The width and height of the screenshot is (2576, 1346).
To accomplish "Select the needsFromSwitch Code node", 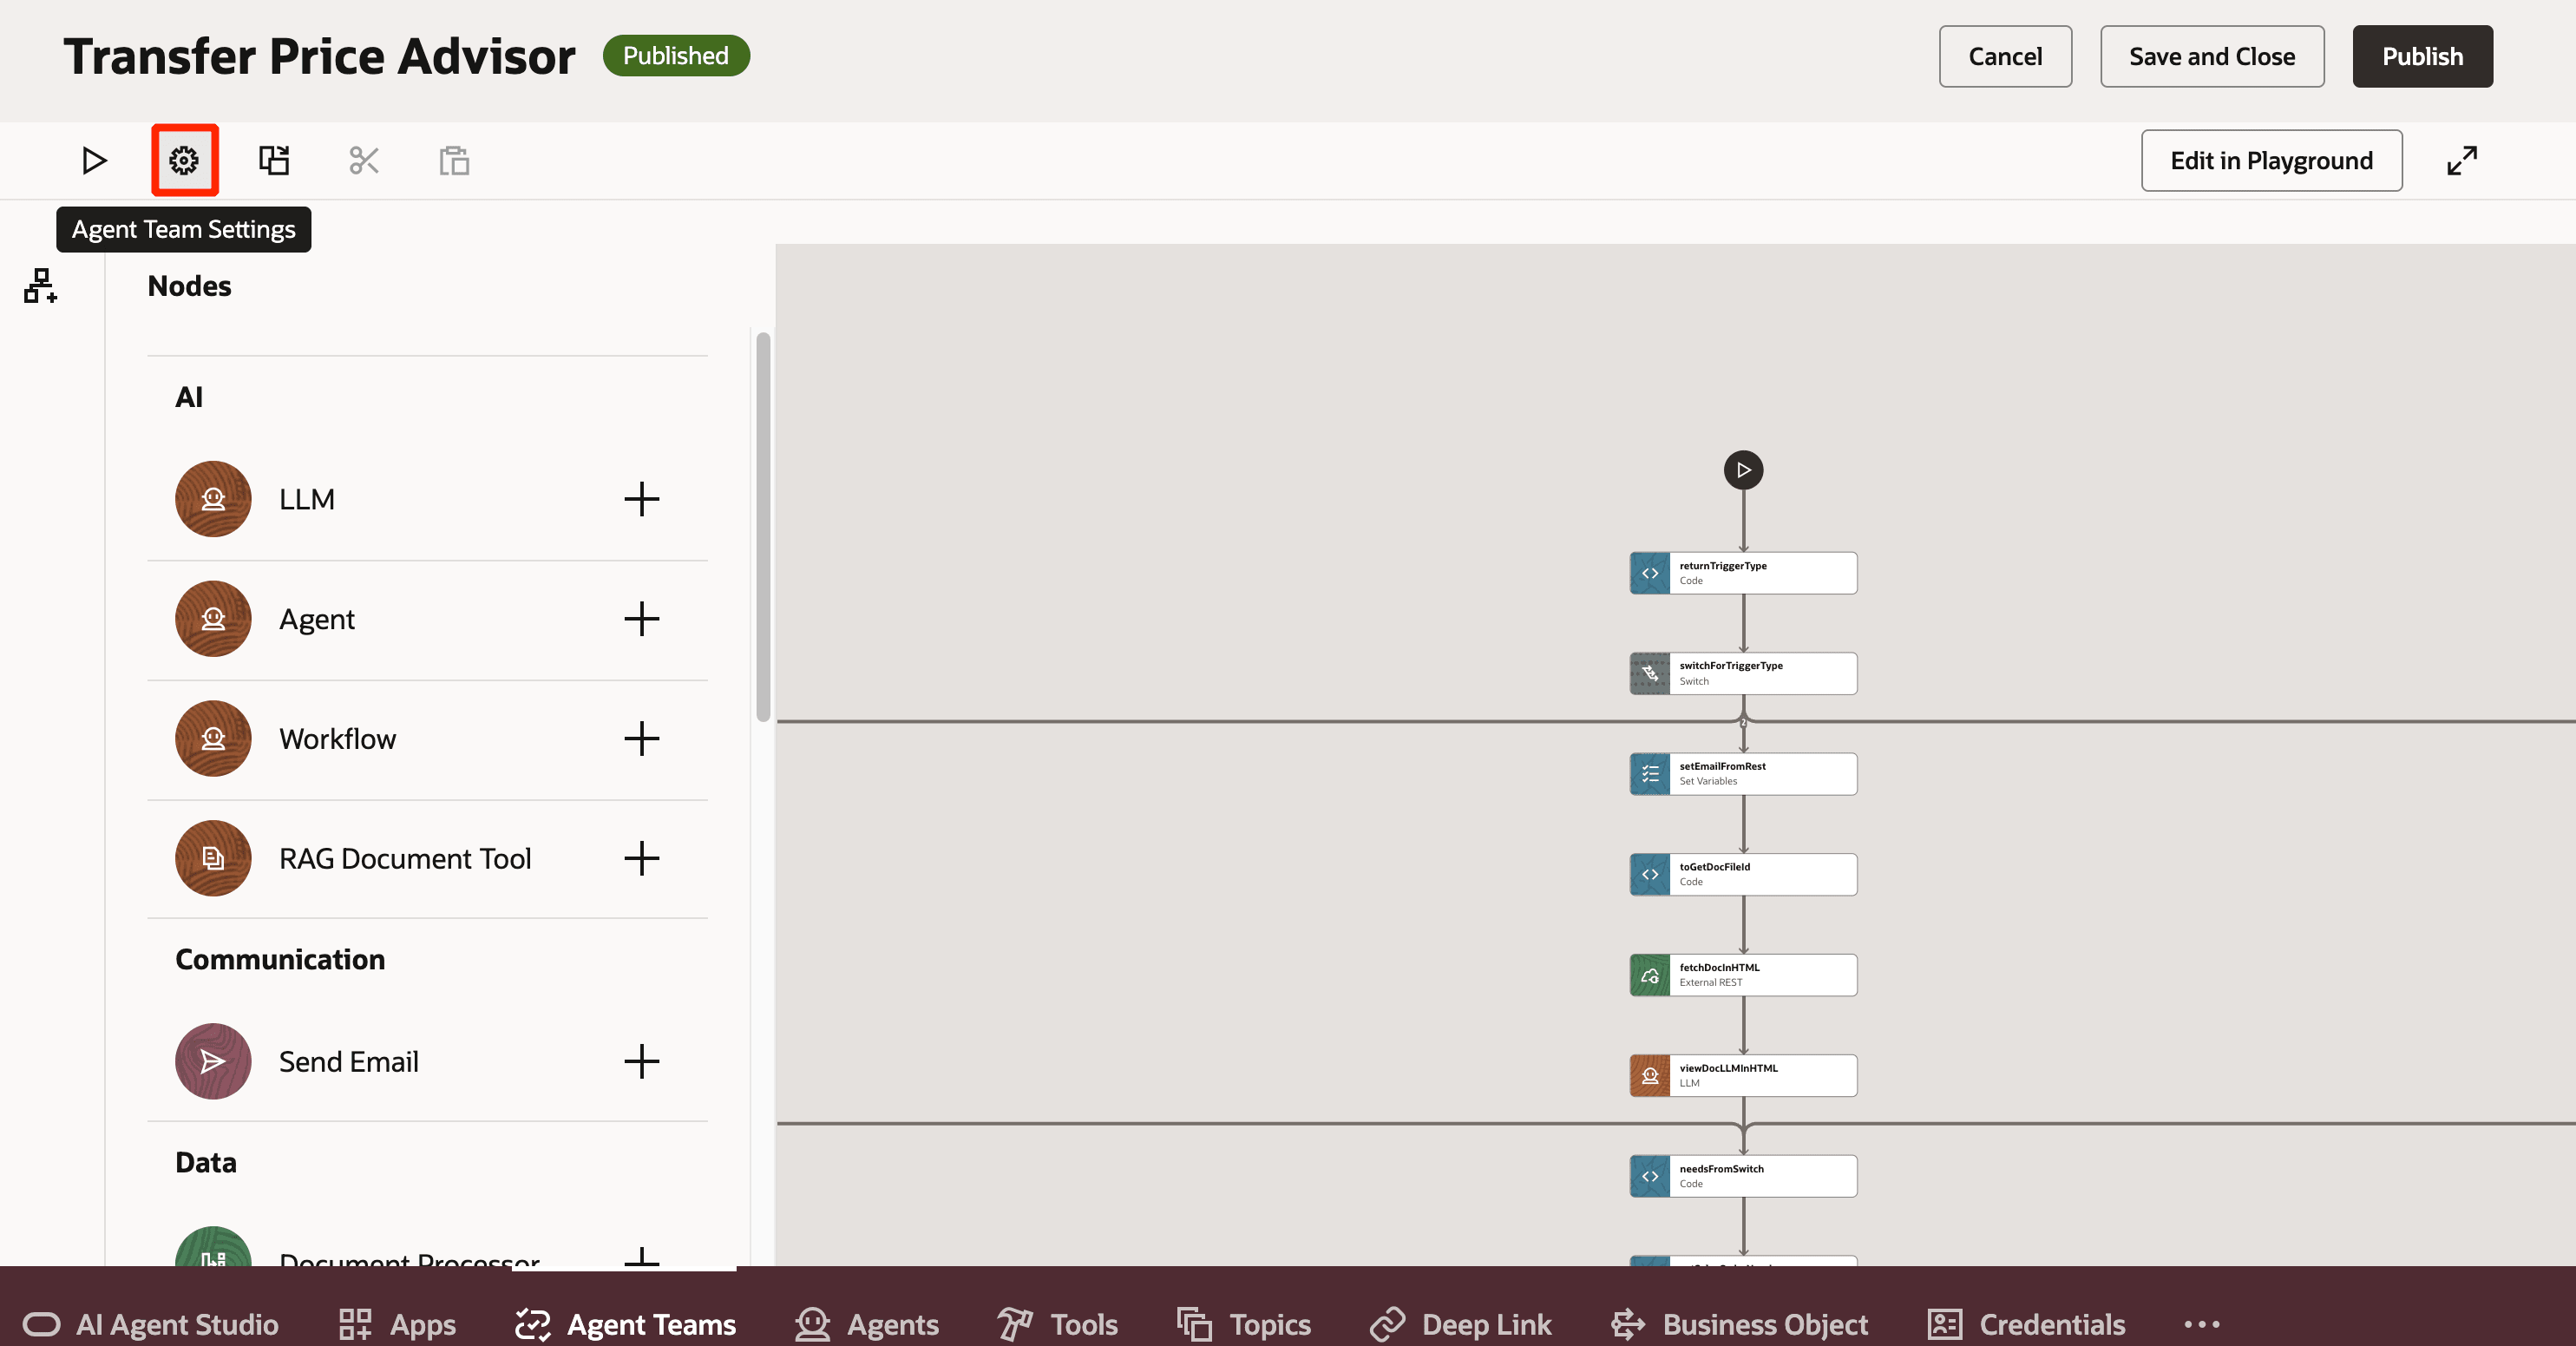I will coord(1743,1176).
